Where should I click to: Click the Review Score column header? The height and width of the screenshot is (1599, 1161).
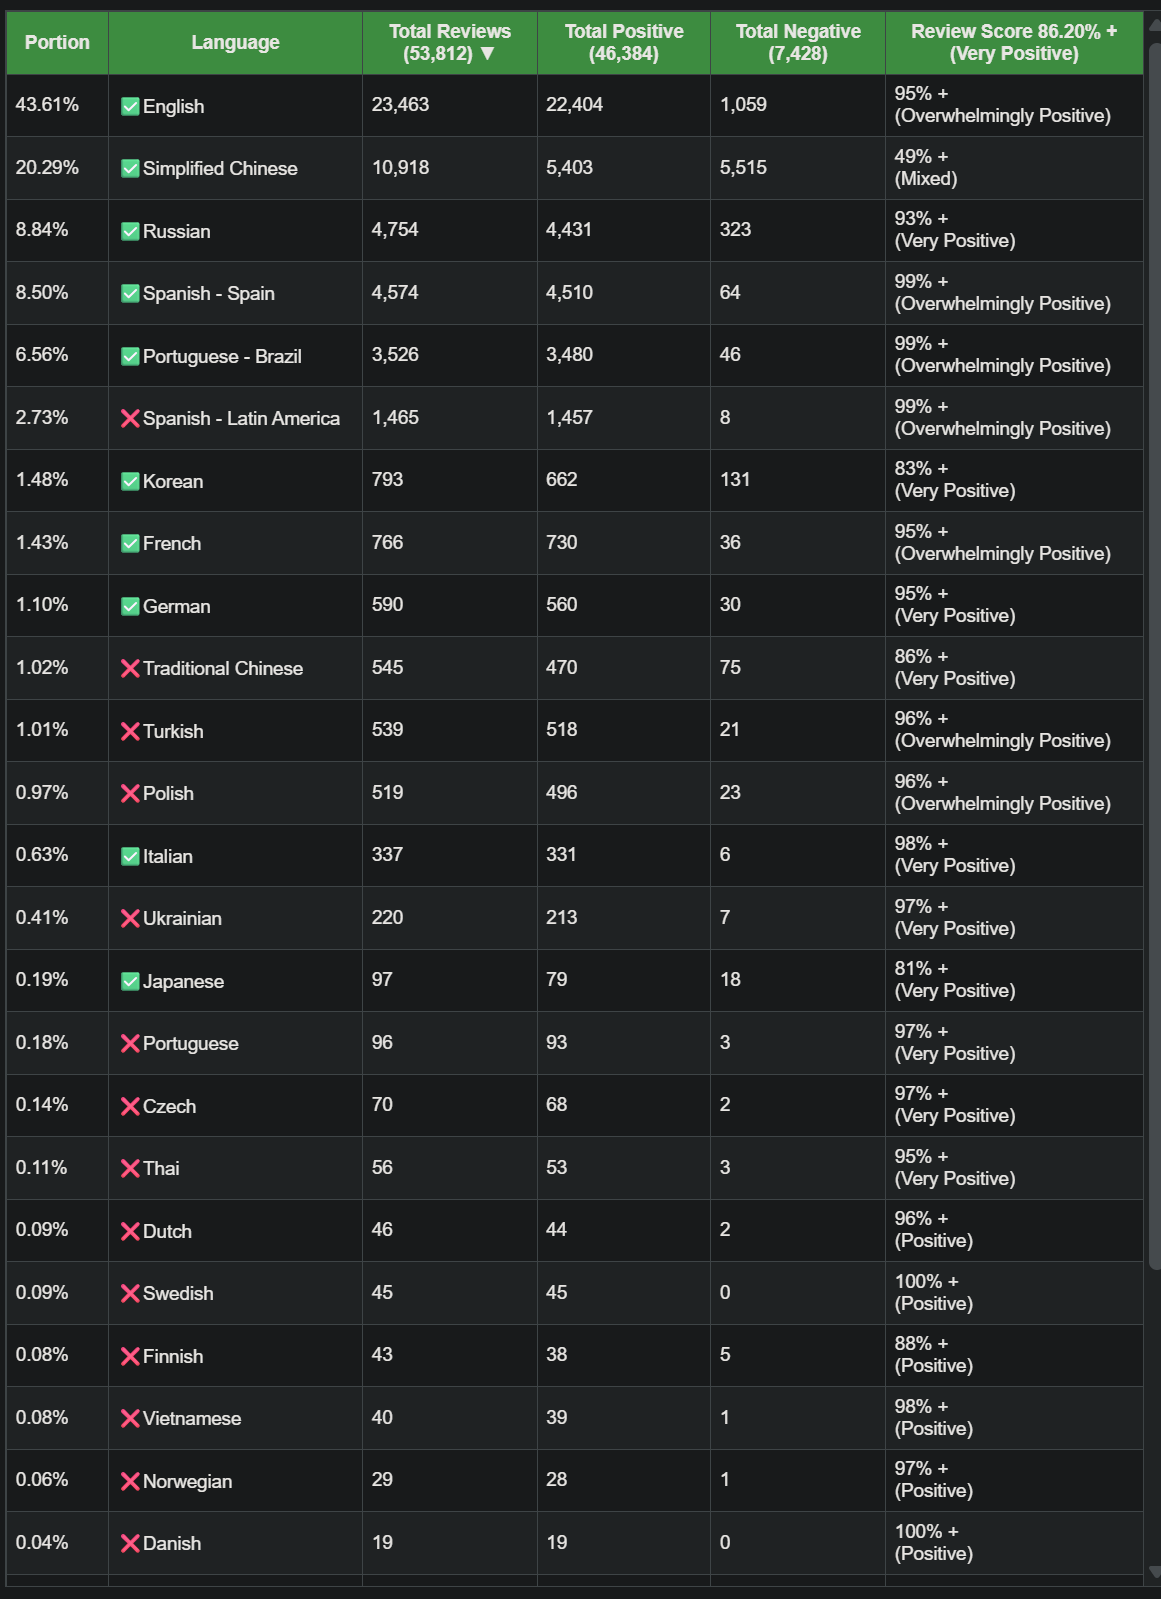1013,42
